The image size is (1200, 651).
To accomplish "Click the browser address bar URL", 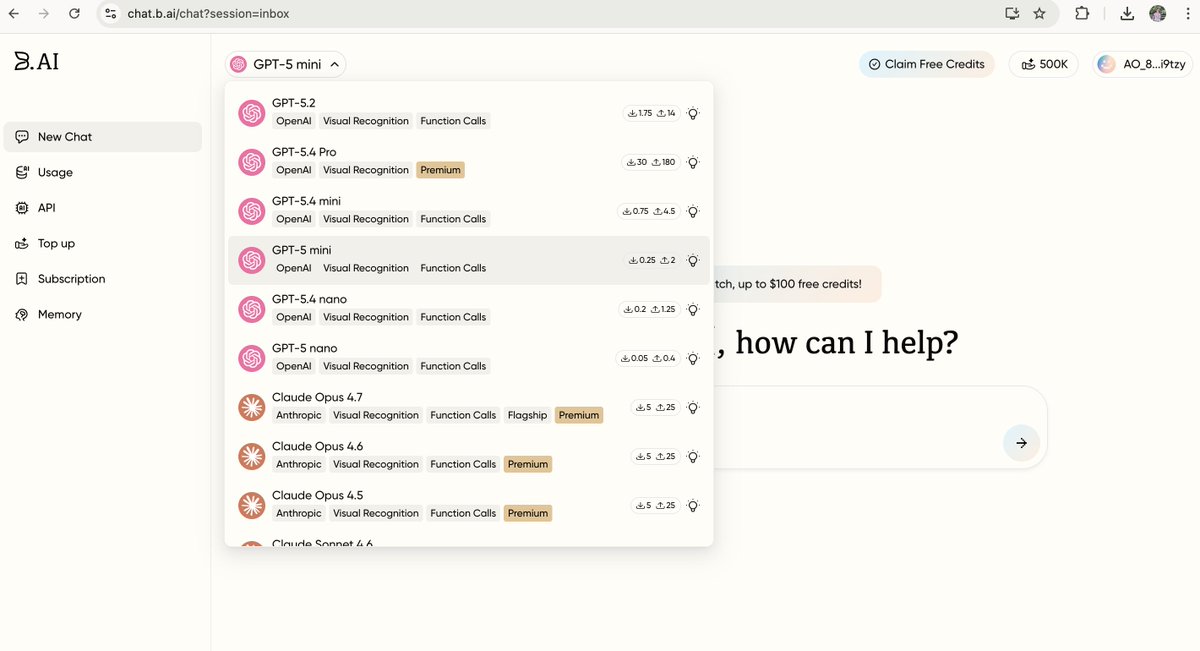I will tap(209, 14).
